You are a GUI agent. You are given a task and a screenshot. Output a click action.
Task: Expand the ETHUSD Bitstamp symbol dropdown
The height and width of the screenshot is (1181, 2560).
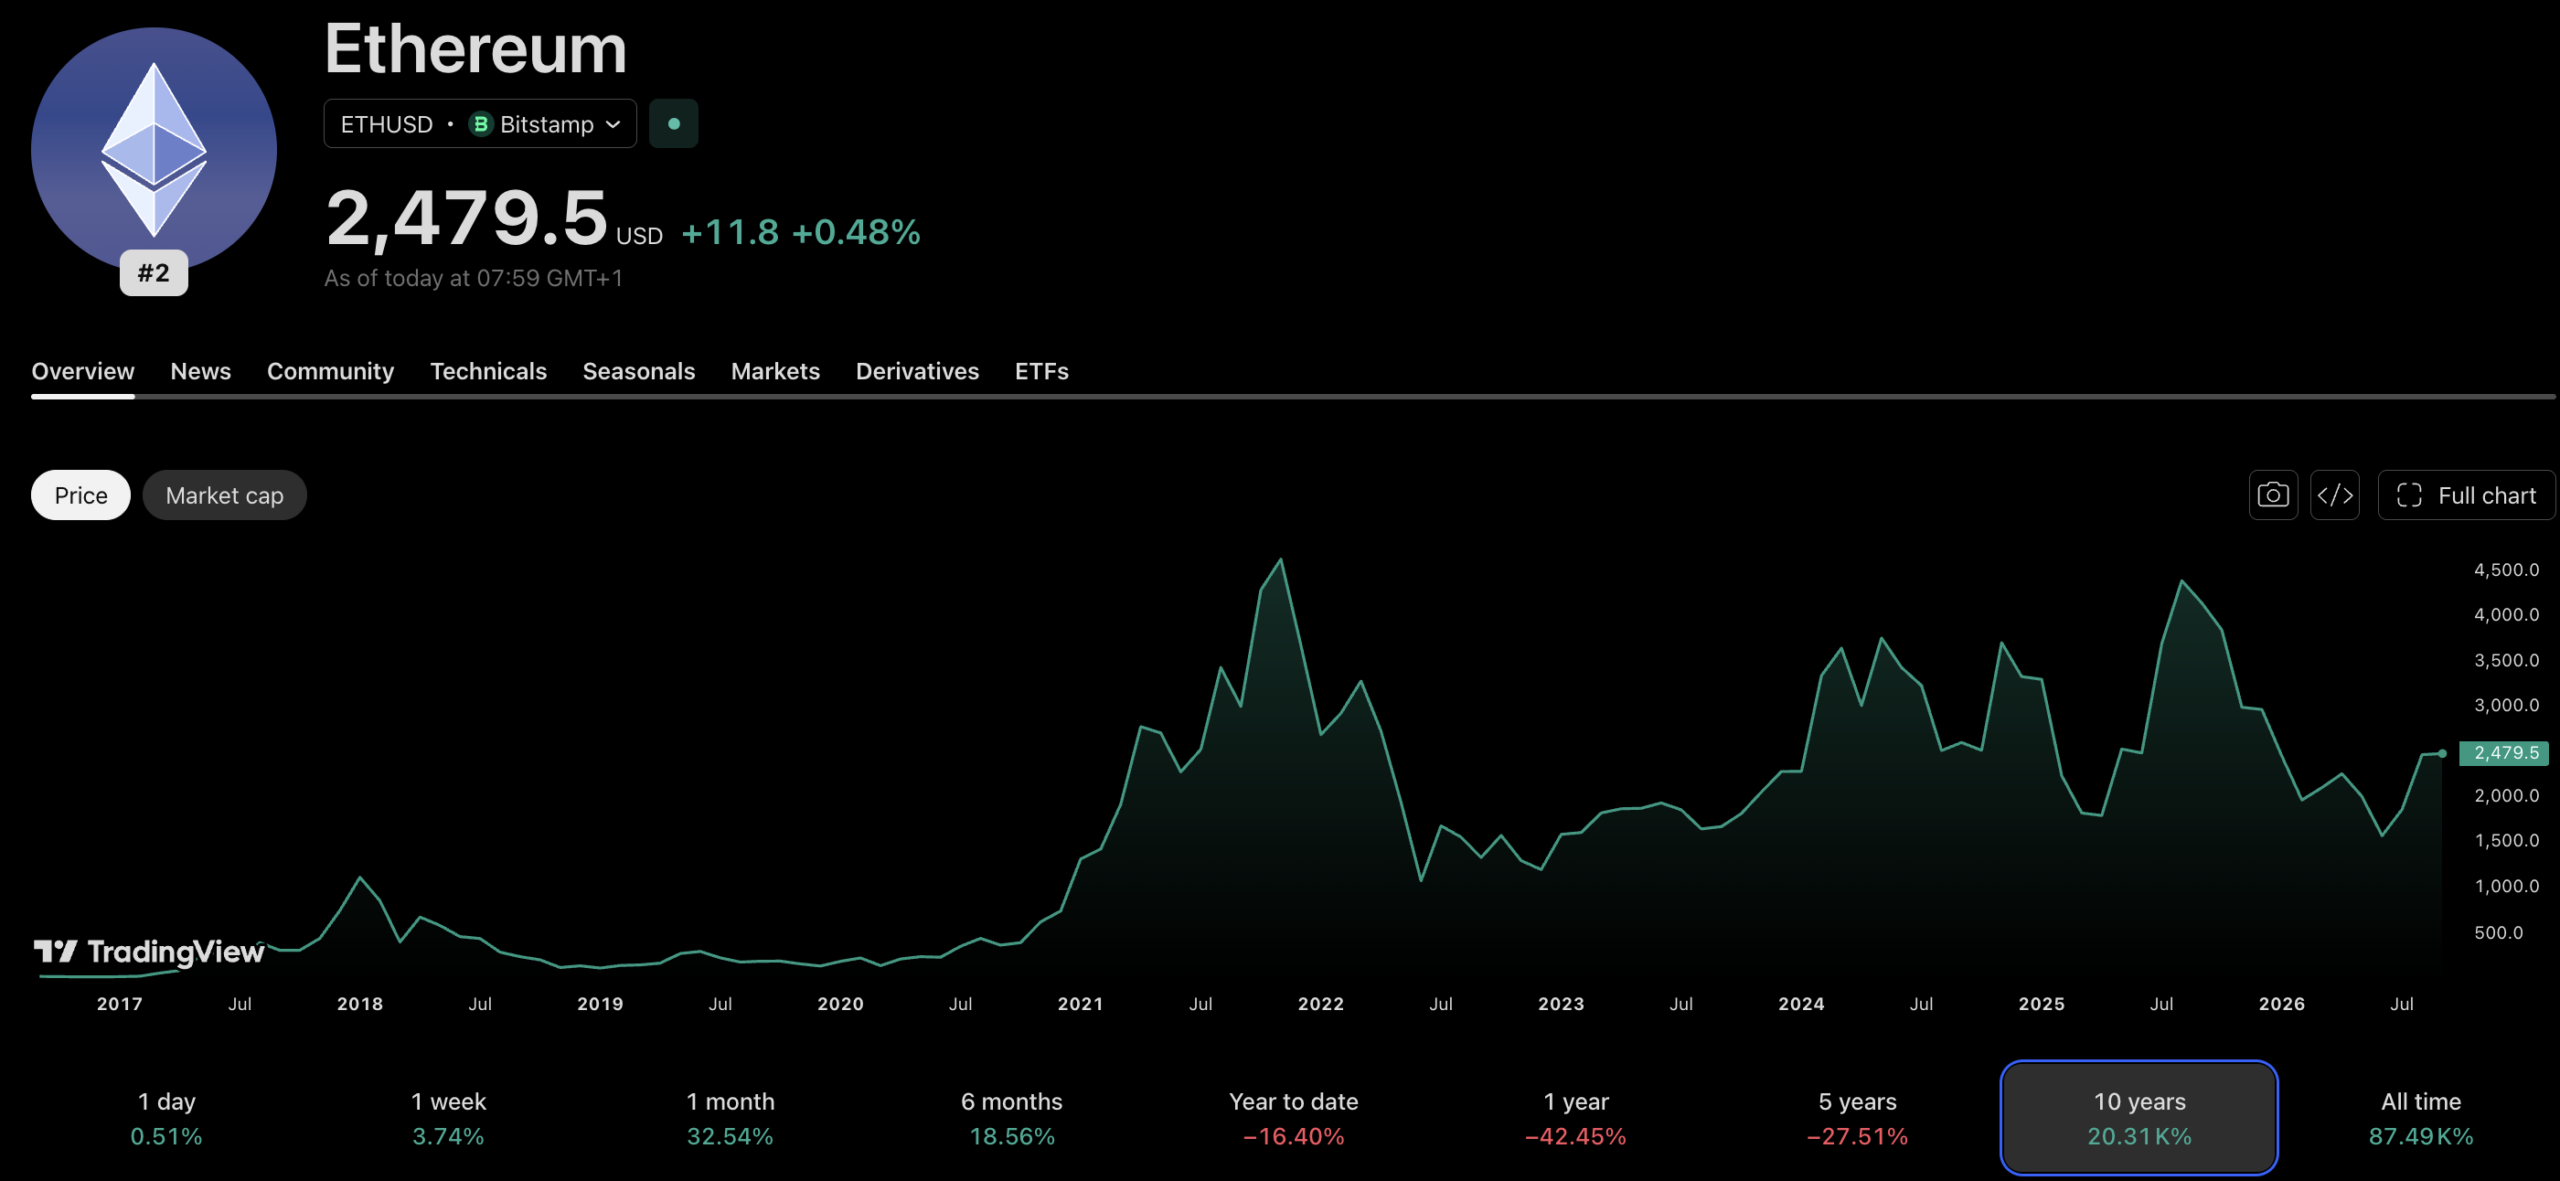pos(480,124)
